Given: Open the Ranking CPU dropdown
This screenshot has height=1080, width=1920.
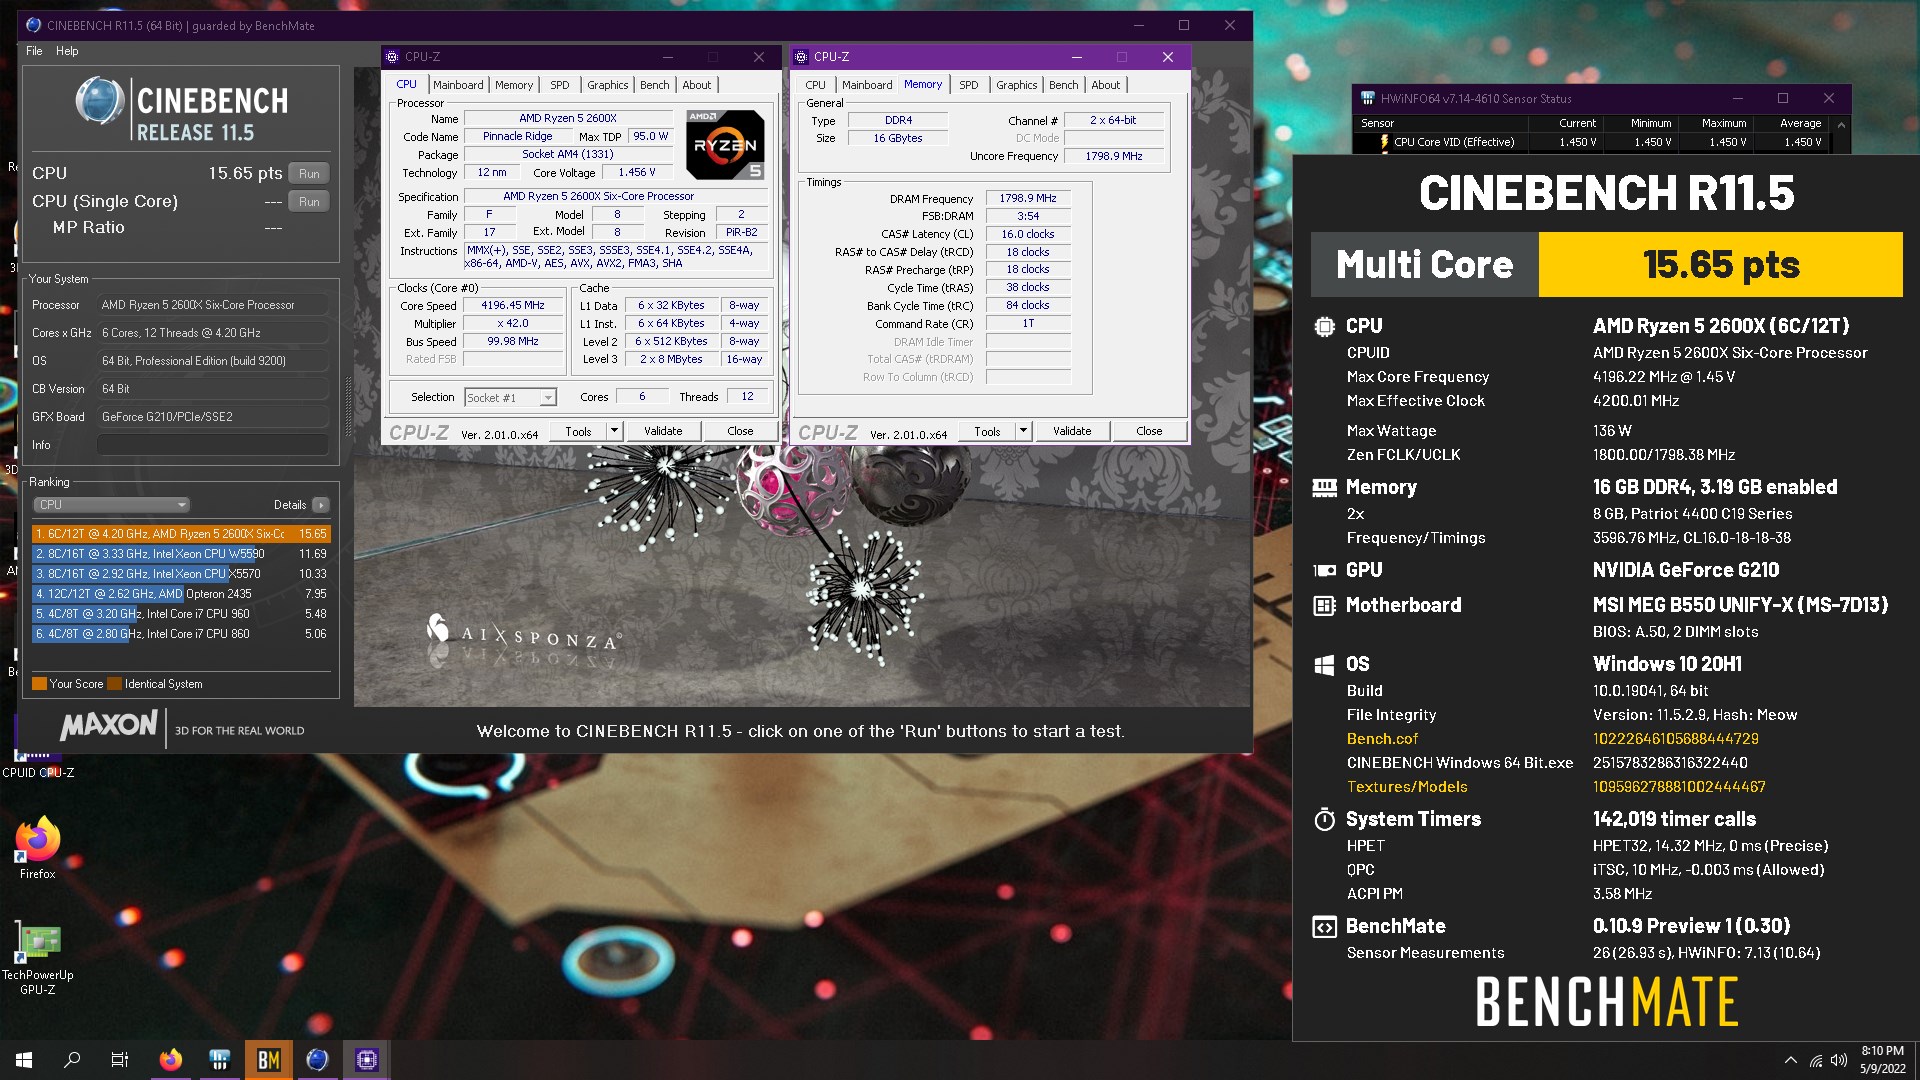Looking at the screenshot, I should [x=110, y=505].
